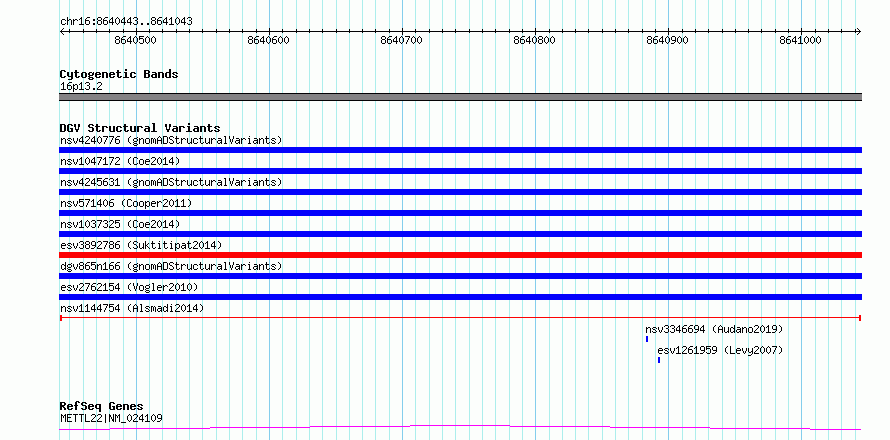The width and height of the screenshot is (890, 440).
Task: Click the nsv1047172 (Coe2014) label
Action: point(120,161)
